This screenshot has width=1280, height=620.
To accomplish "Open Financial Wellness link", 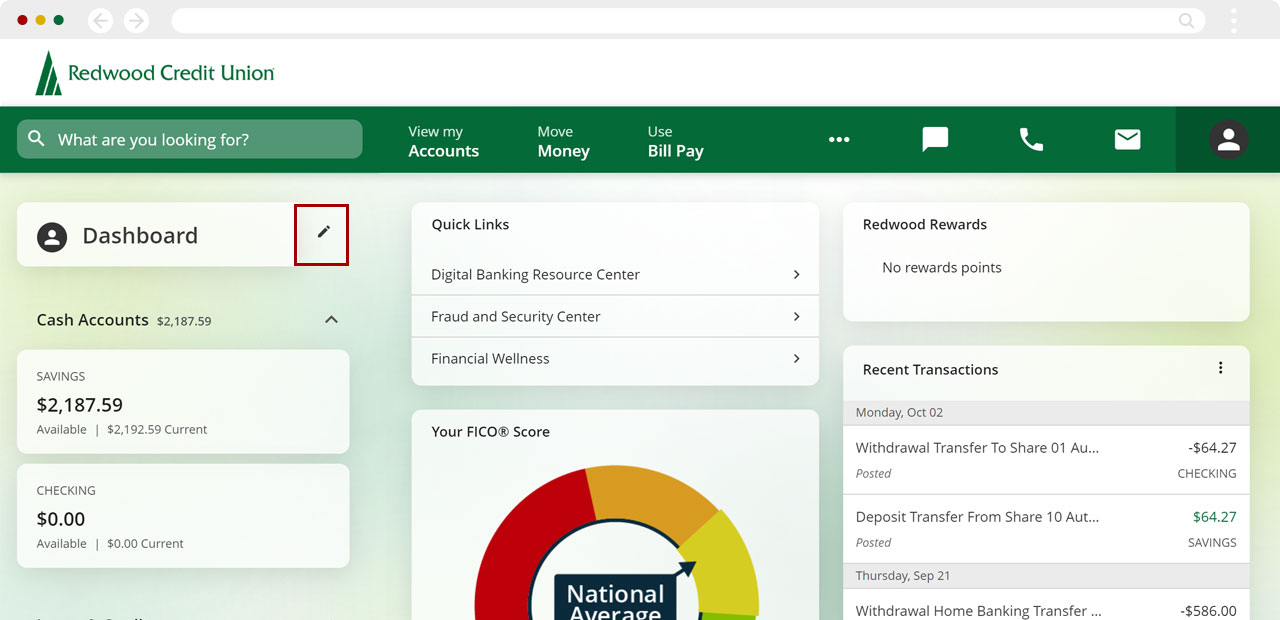I will 615,358.
